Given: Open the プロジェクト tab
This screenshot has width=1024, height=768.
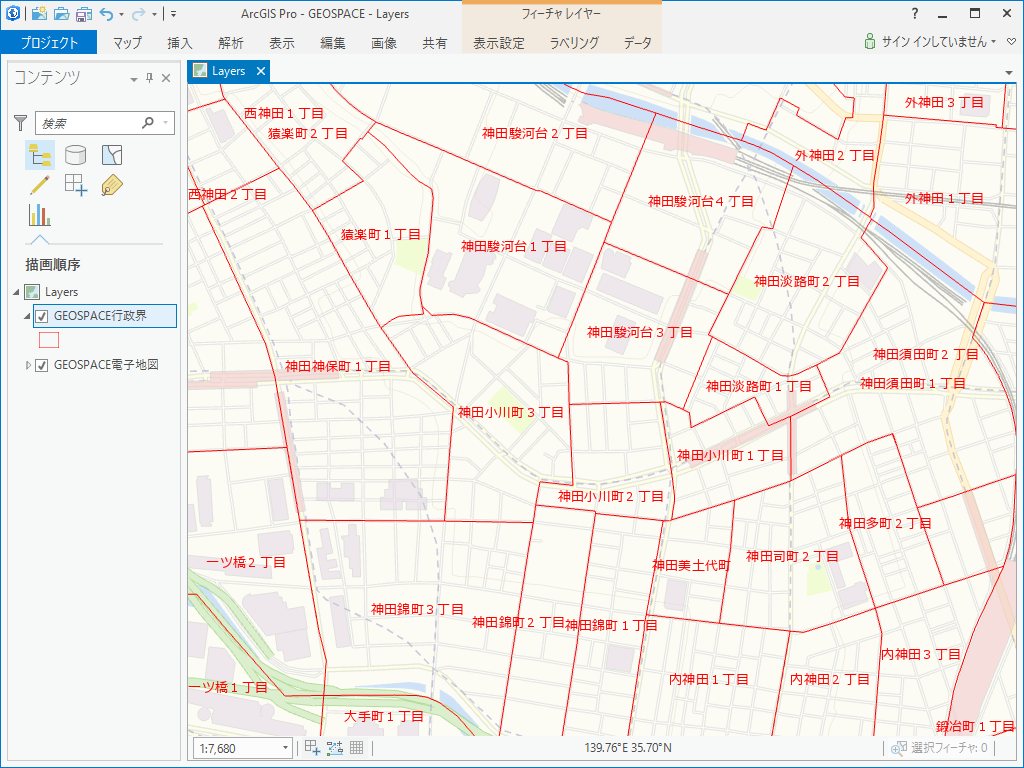Looking at the screenshot, I should tap(49, 43).
